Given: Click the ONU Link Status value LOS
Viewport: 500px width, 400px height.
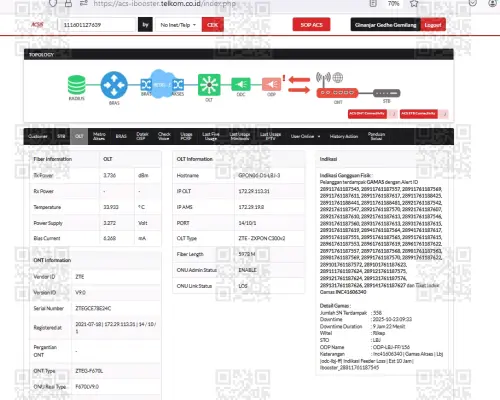Looking at the screenshot, I should pos(243,286).
